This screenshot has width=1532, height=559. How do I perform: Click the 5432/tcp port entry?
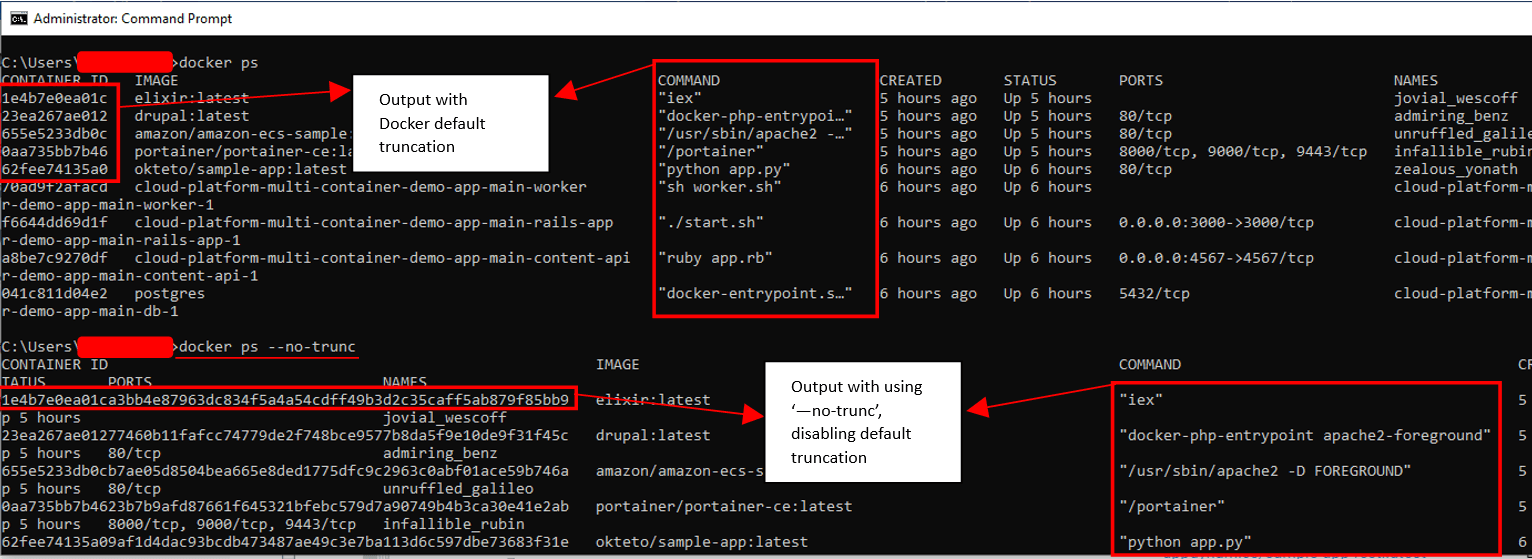coord(1154,294)
